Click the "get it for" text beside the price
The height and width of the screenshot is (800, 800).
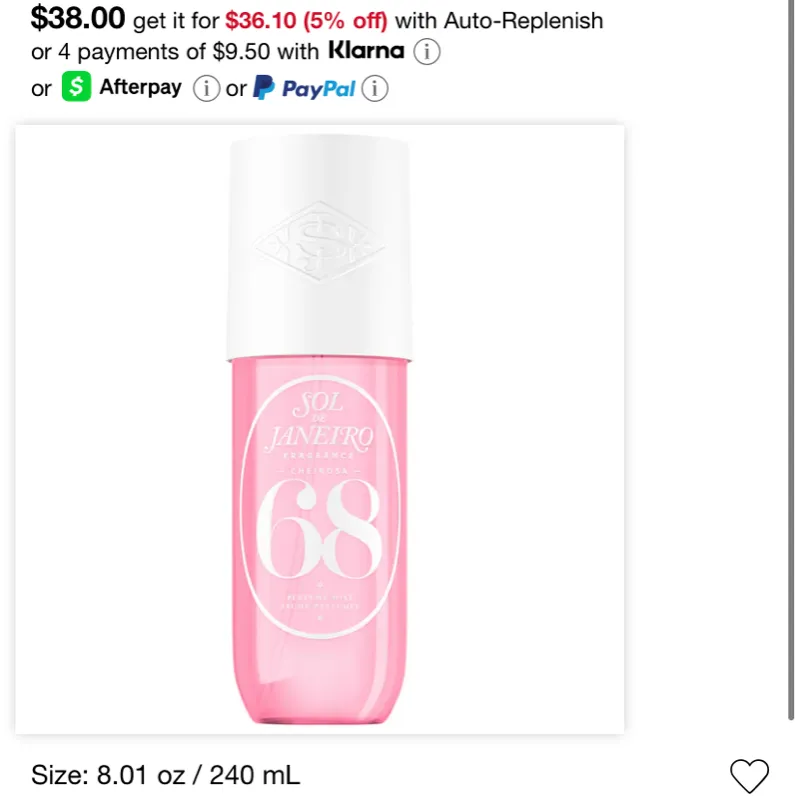(x=176, y=21)
